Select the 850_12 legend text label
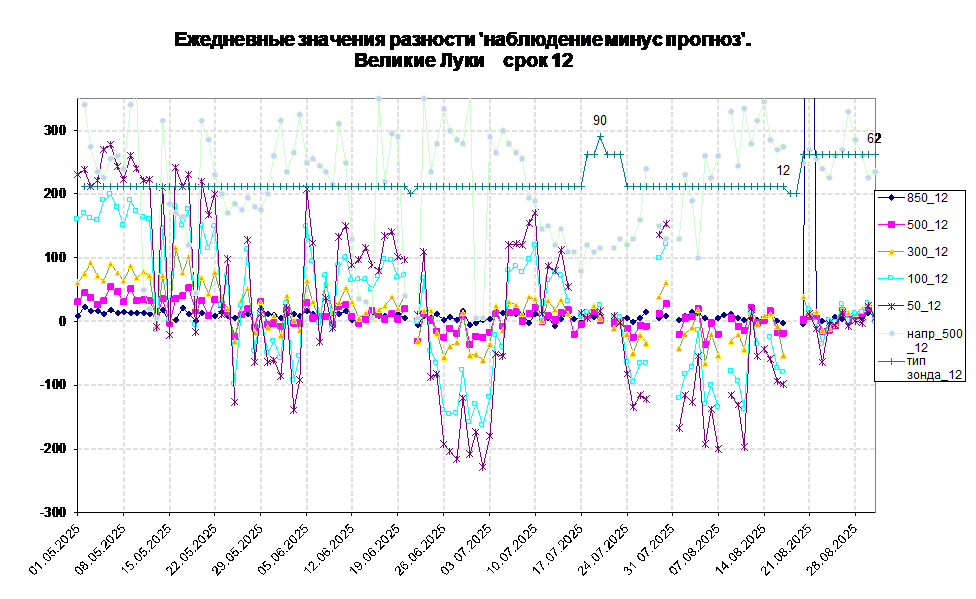This screenshot has height=599, width=976. 927,198
